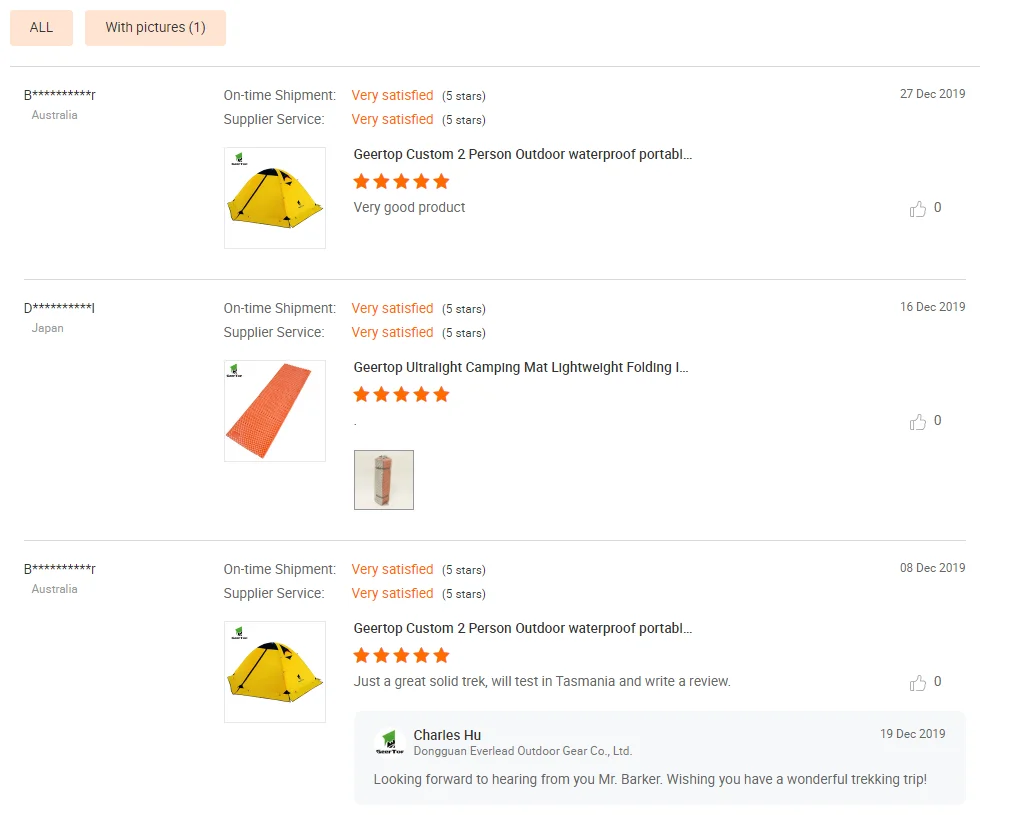The height and width of the screenshot is (815, 1020).
Task: Click the GeerTop logo beside Charles Hu
Action: click(388, 743)
